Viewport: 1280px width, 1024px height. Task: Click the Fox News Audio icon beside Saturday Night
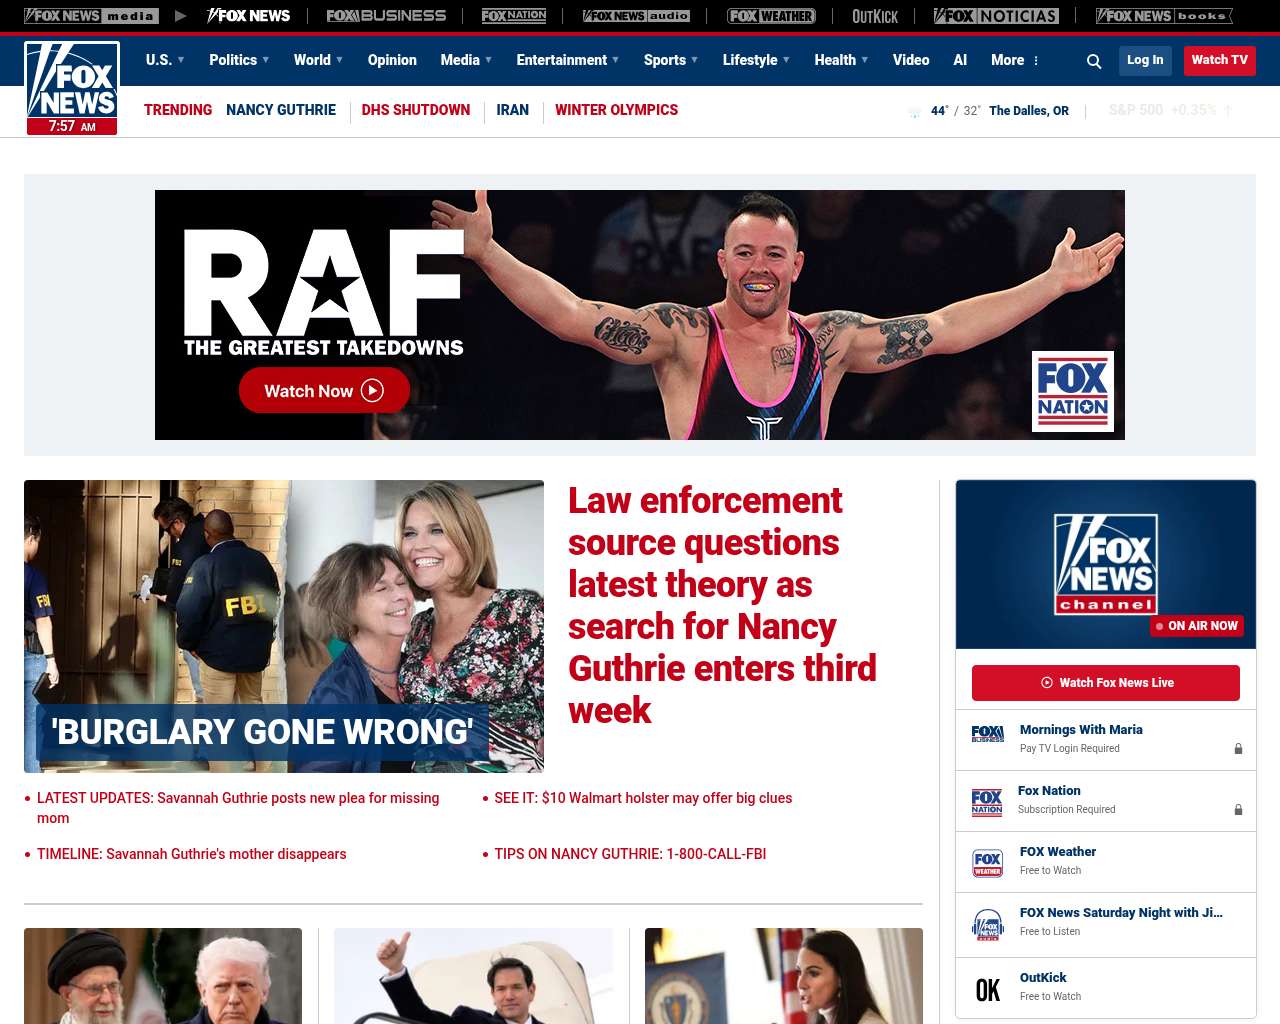click(987, 925)
